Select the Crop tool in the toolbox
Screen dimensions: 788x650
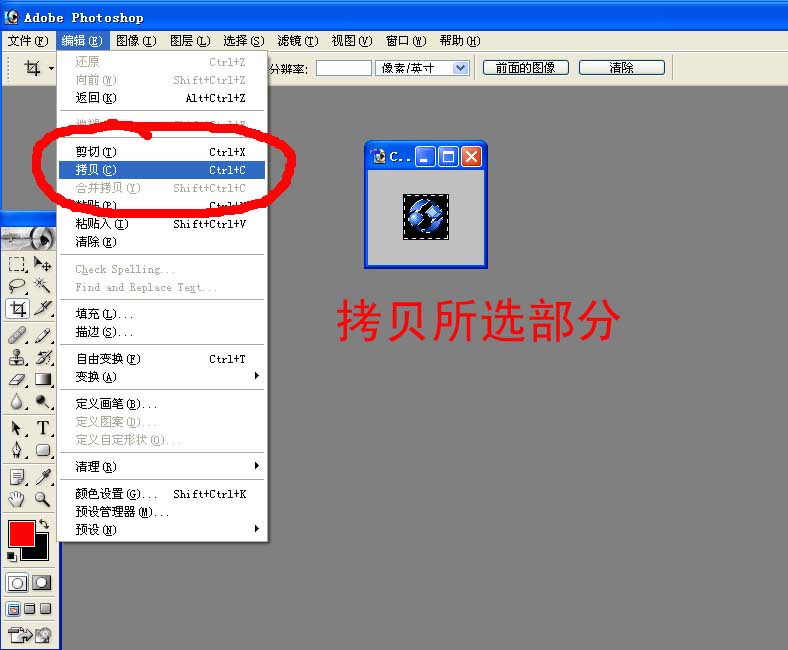pyautogui.click(x=18, y=309)
